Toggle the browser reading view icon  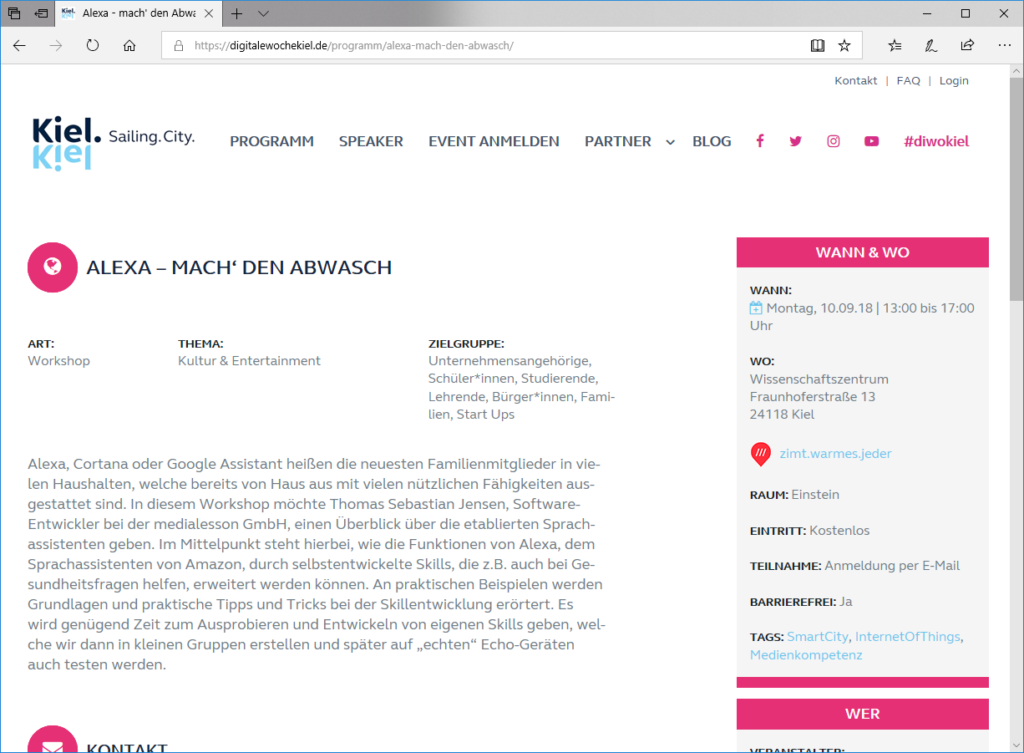(x=817, y=45)
